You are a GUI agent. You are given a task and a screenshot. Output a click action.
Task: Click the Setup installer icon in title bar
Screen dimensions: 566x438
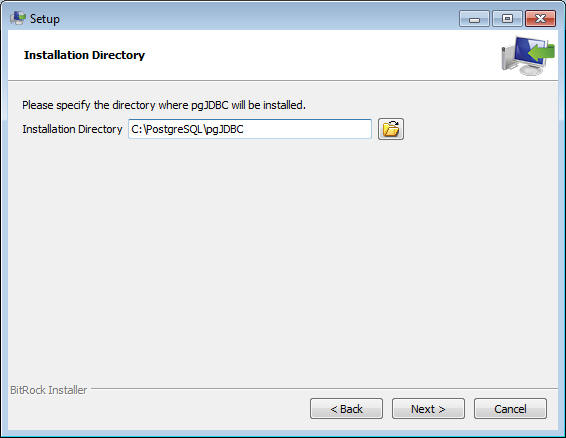(18, 18)
